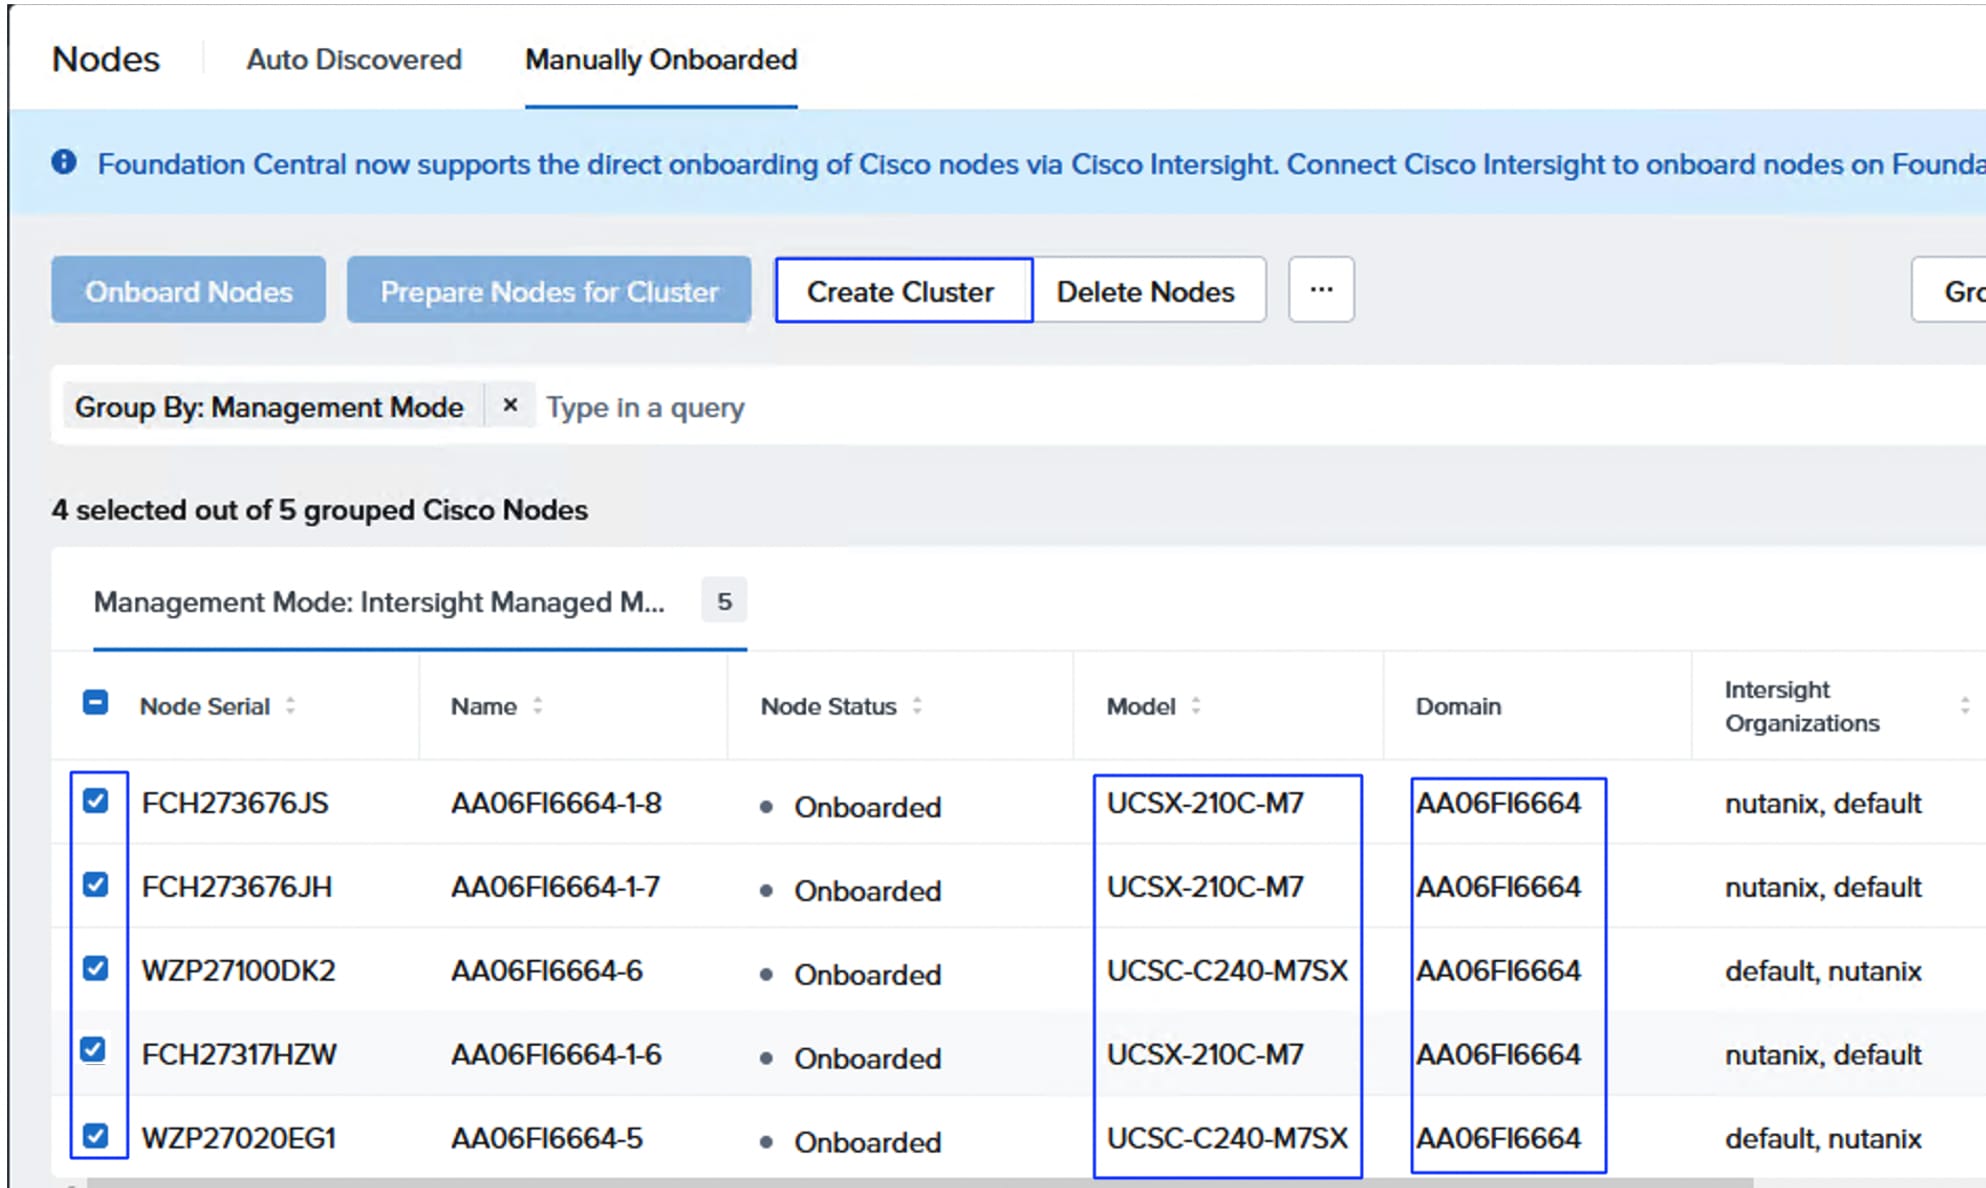Viewport: 1986px width, 1188px height.
Task: Sort by the Node Serial column caret
Action: coord(291,706)
